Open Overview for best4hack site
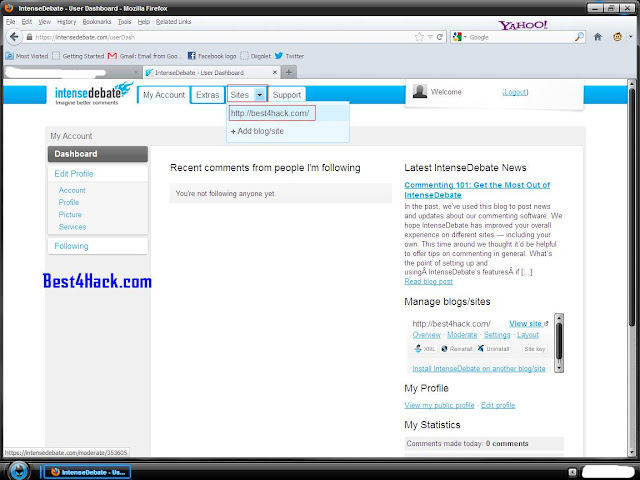640x480 pixels. (427, 335)
